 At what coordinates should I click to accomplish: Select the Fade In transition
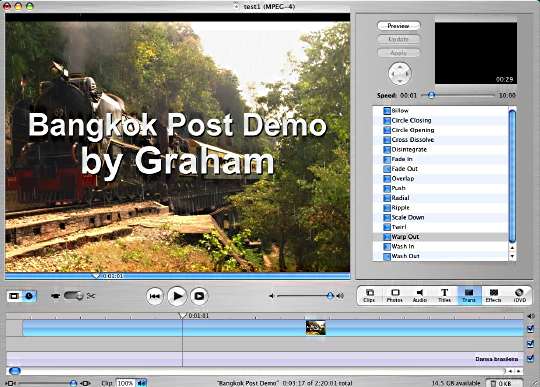click(440, 159)
